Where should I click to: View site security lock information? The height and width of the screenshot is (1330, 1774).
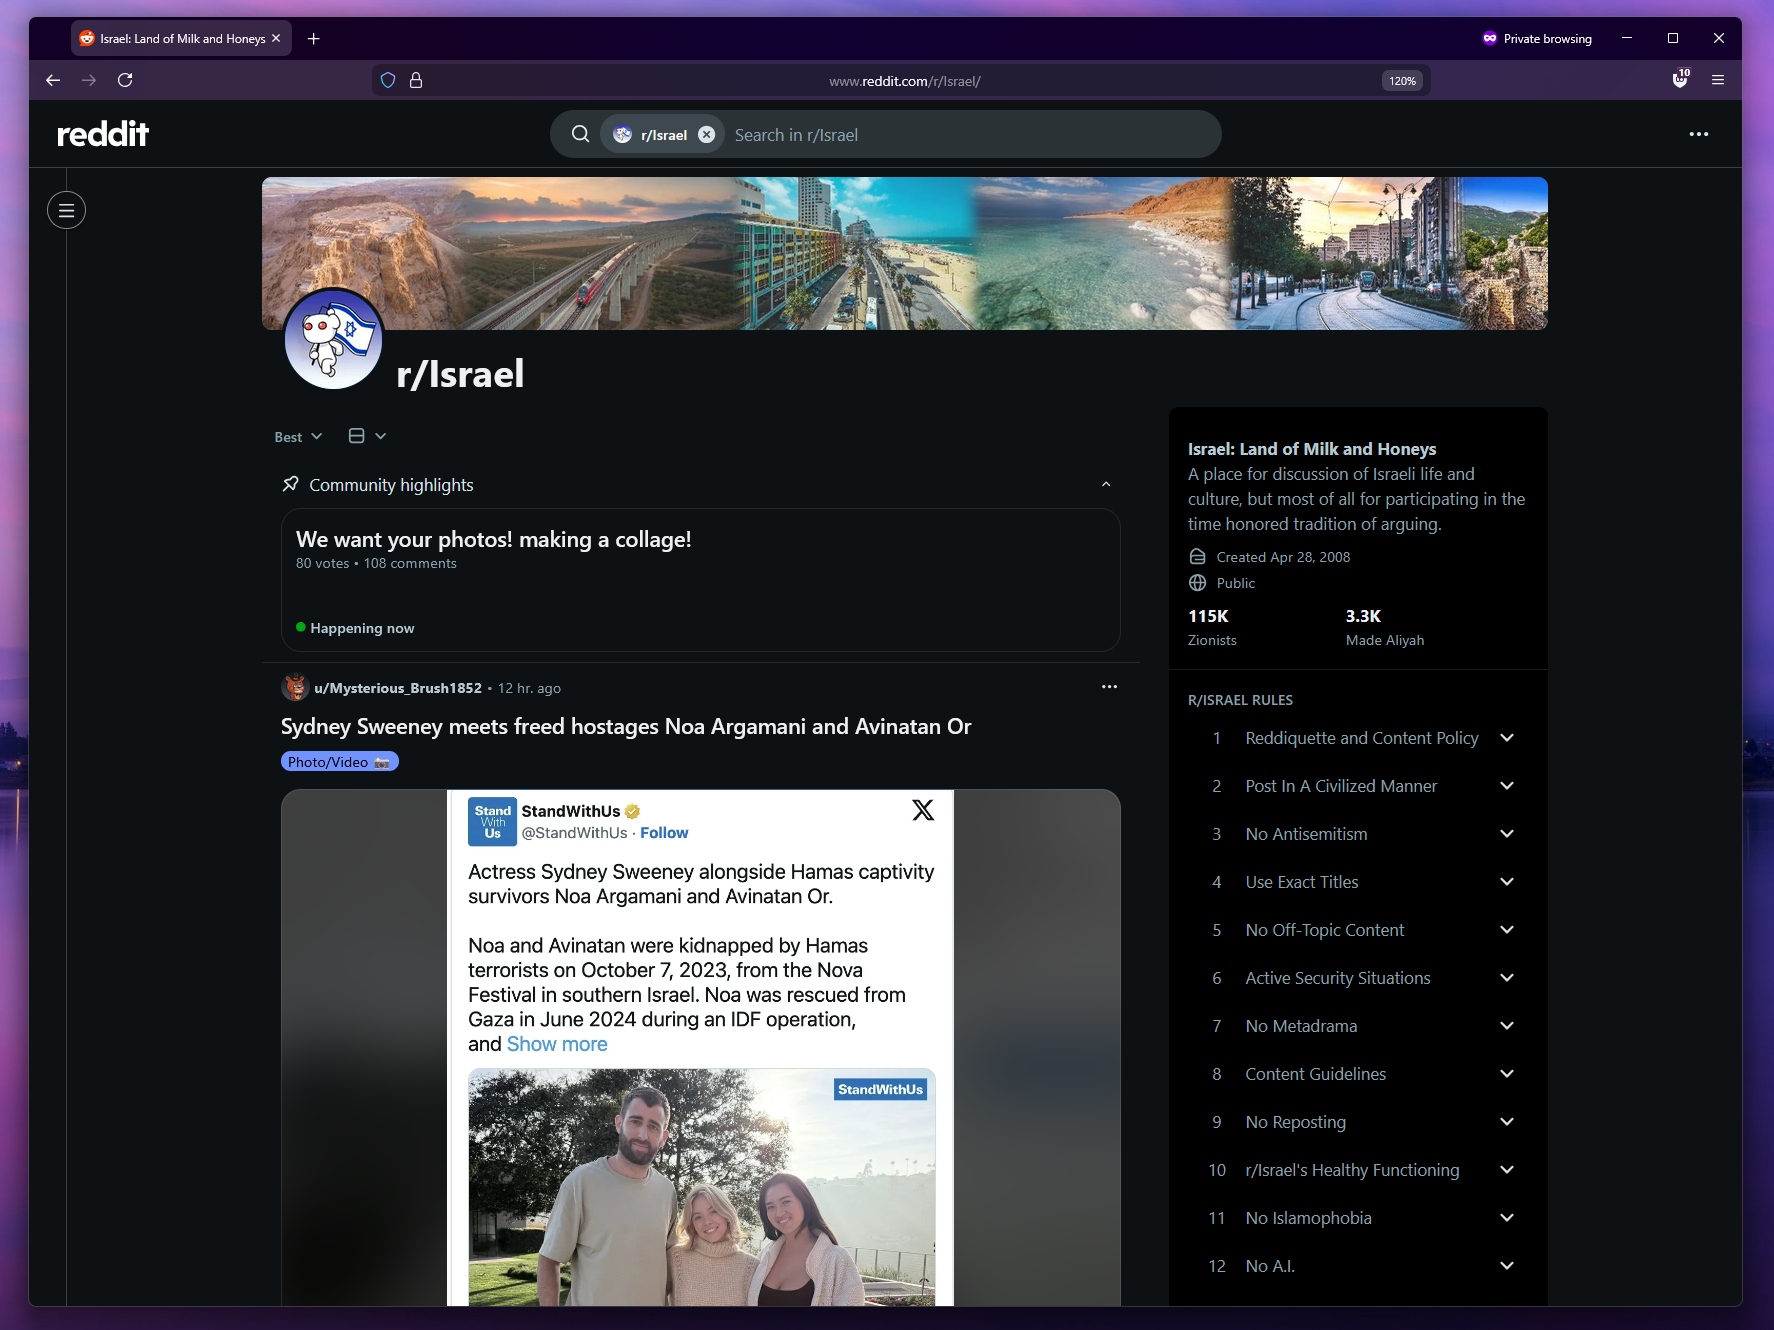416,80
